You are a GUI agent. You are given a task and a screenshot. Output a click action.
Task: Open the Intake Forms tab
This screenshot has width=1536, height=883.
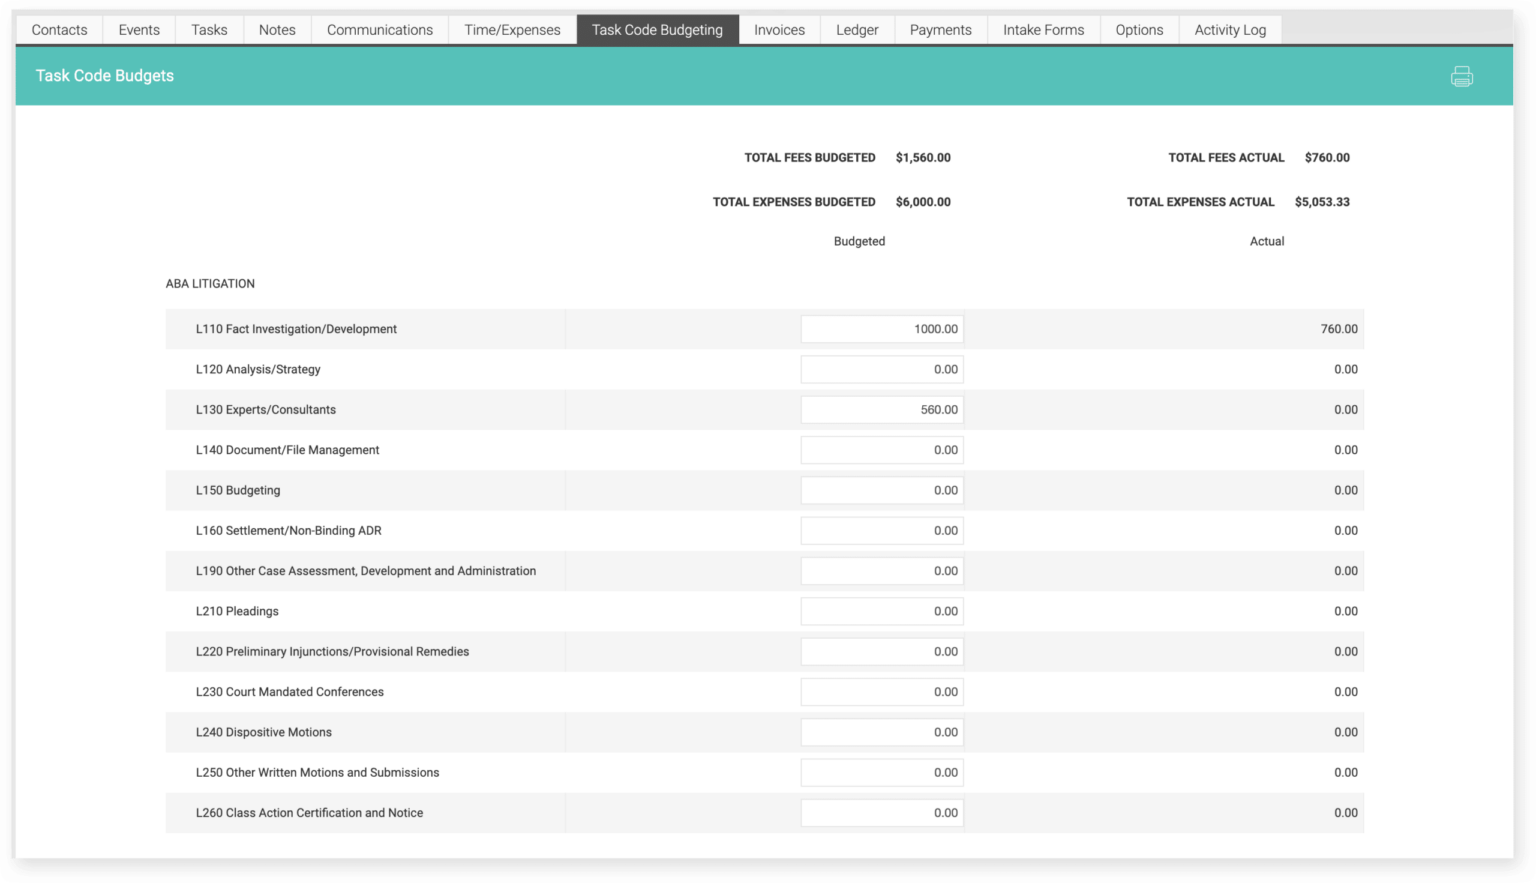point(1043,29)
